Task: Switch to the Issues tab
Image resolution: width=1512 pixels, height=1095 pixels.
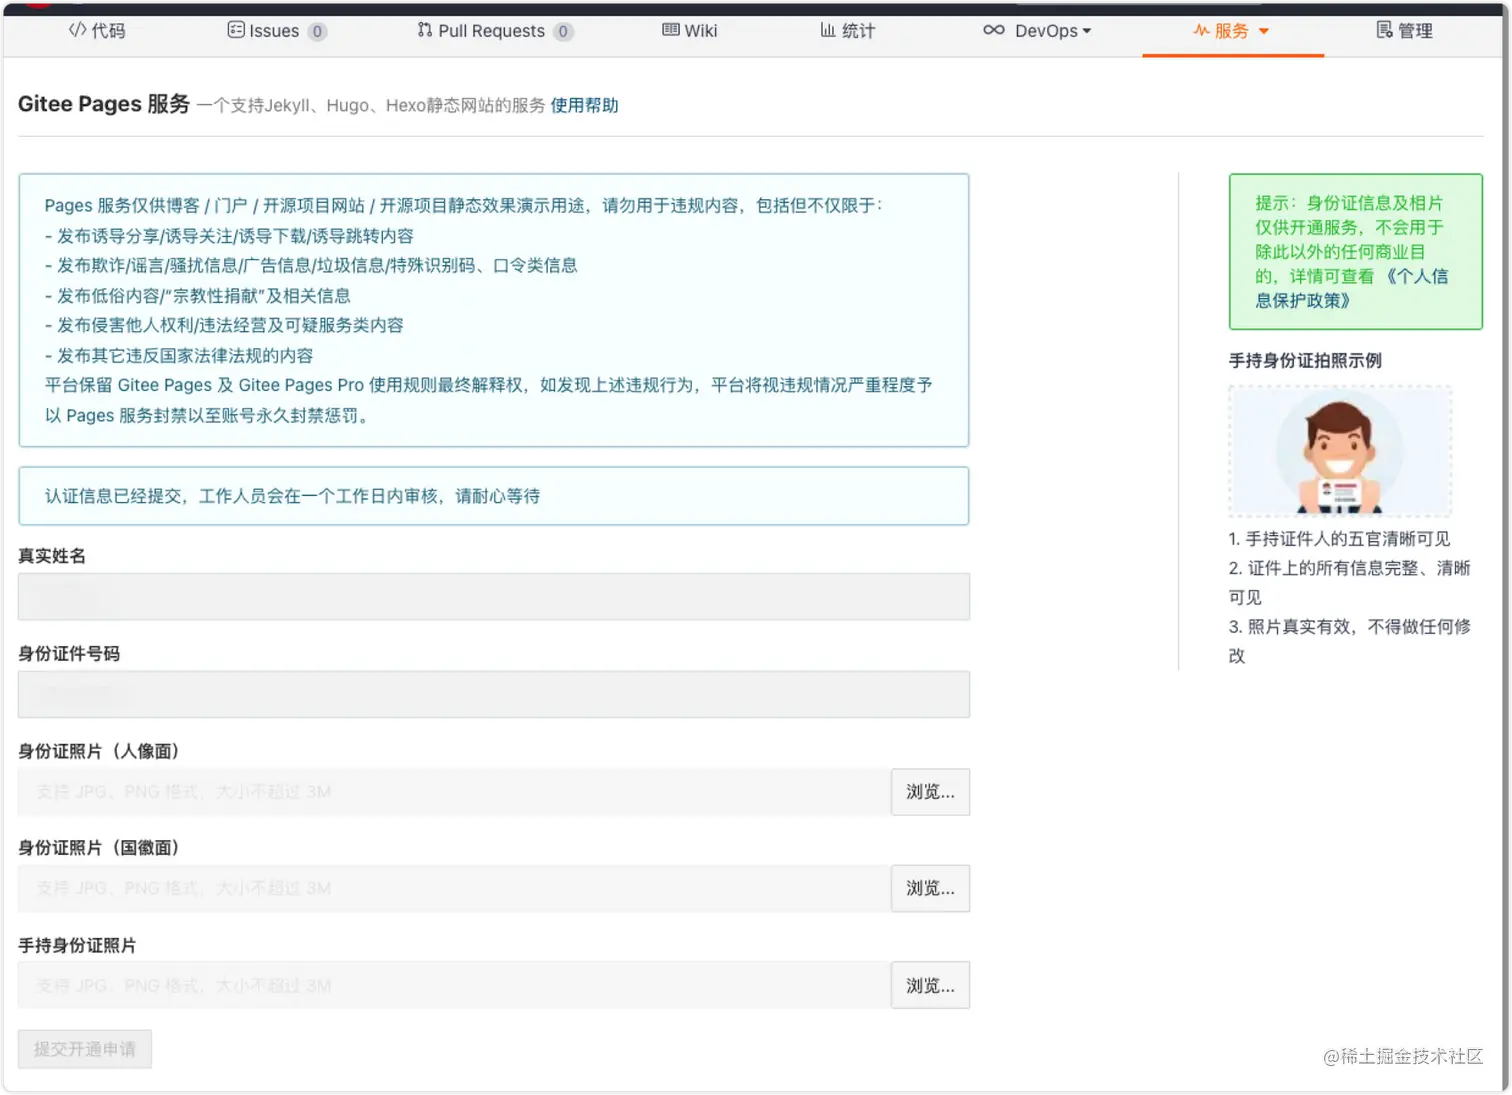Action: pyautogui.click(x=276, y=31)
